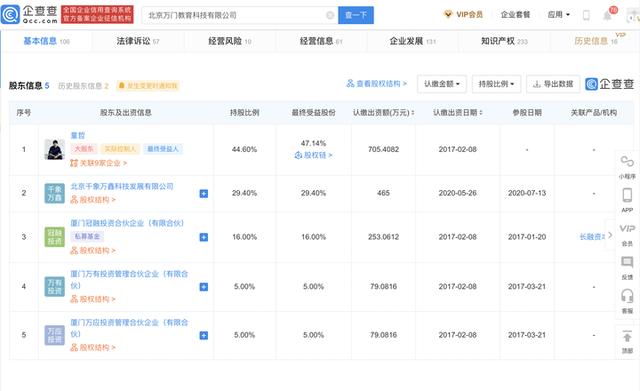This screenshot has width=640, height=391.
Task: Open 股权结构 link in row 2
Action: coord(93,200)
